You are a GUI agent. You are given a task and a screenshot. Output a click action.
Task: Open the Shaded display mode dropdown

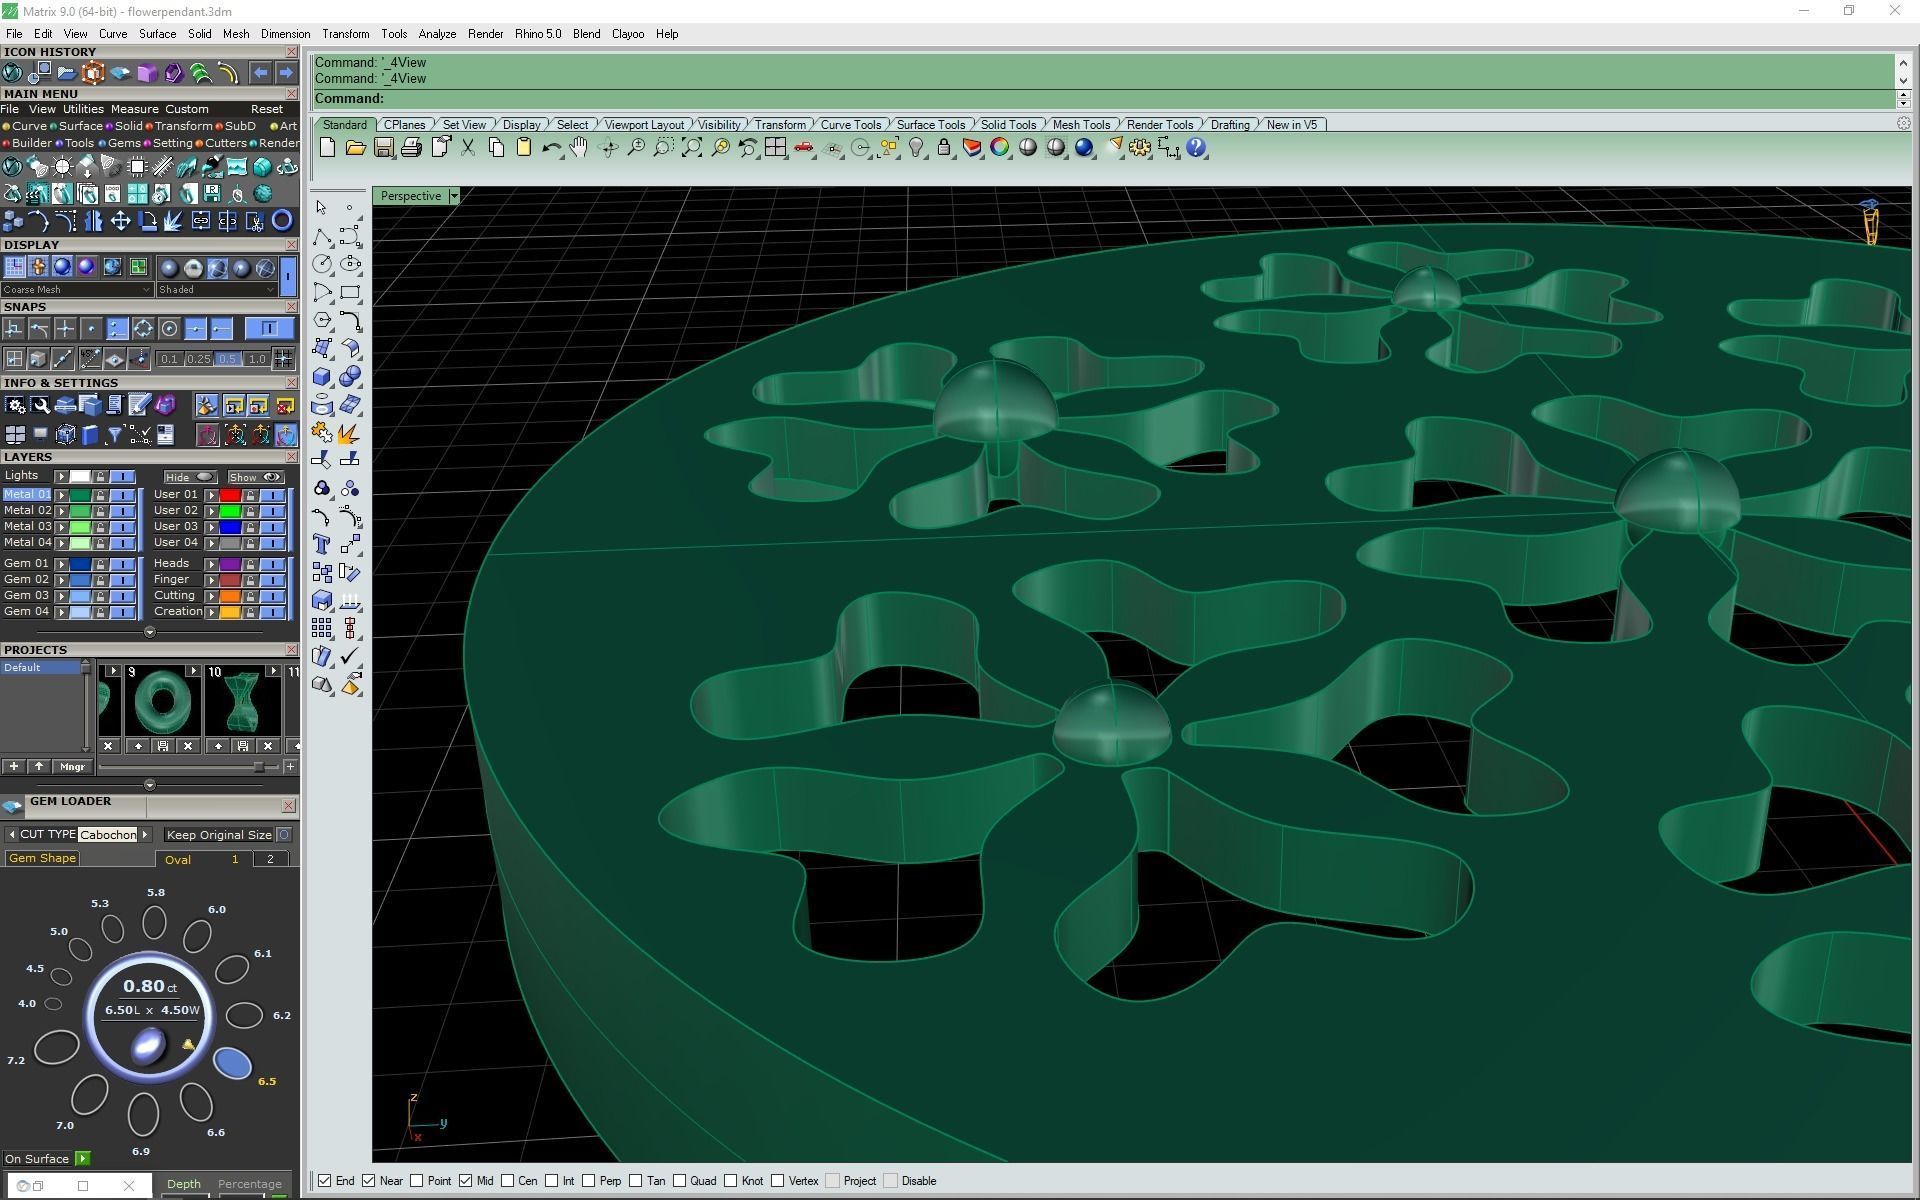(x=215, y=290)
